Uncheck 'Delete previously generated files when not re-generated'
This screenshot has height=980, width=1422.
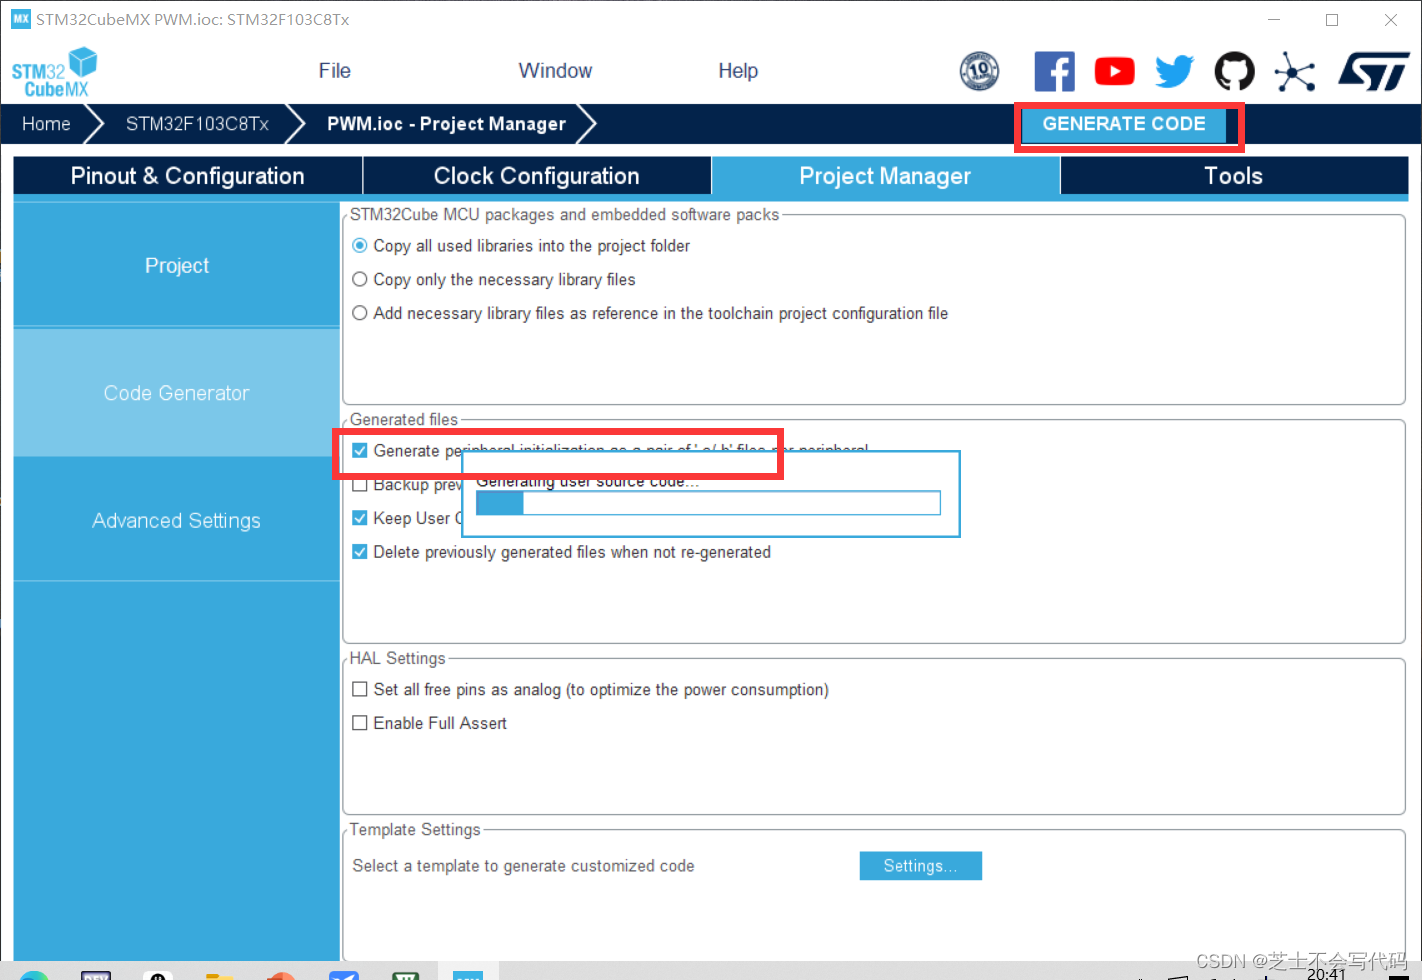(x=360, y=552)
